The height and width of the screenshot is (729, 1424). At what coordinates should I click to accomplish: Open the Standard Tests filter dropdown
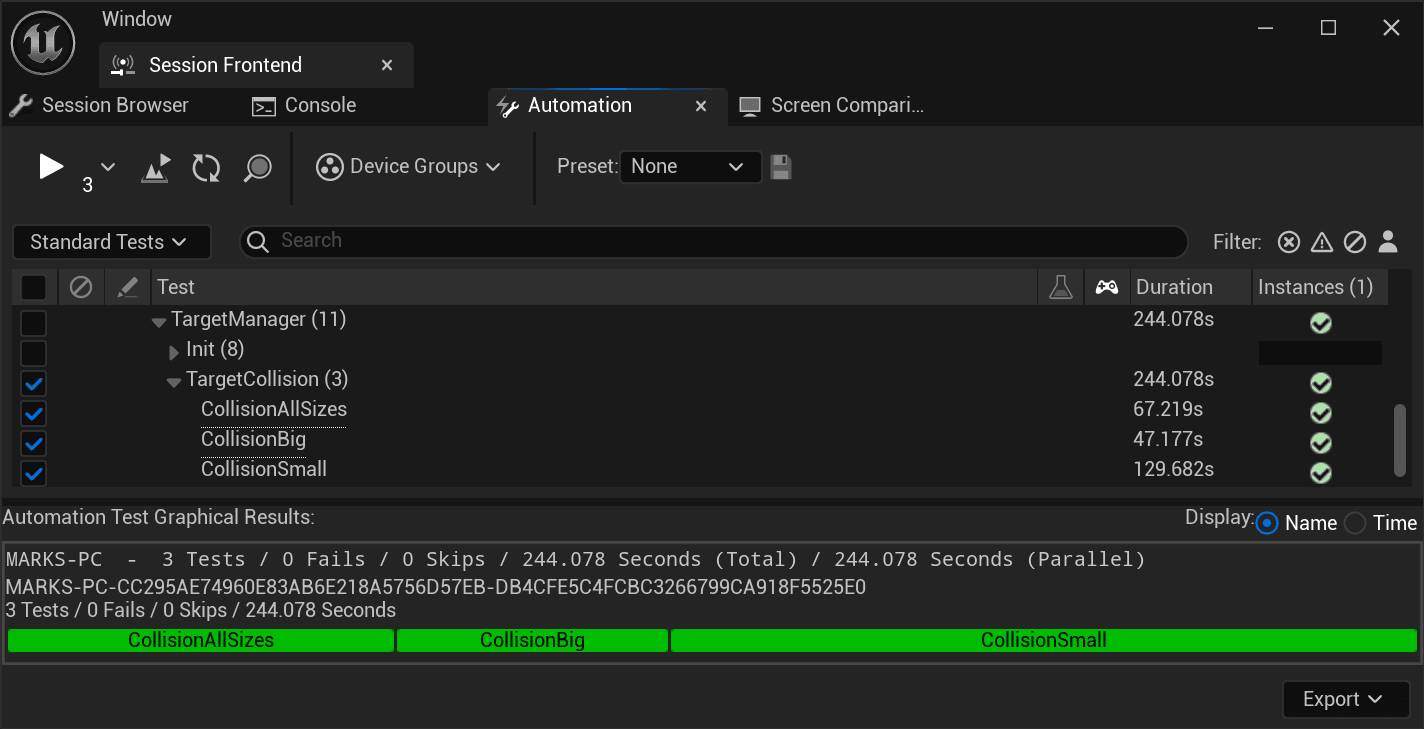click(111, 242)
